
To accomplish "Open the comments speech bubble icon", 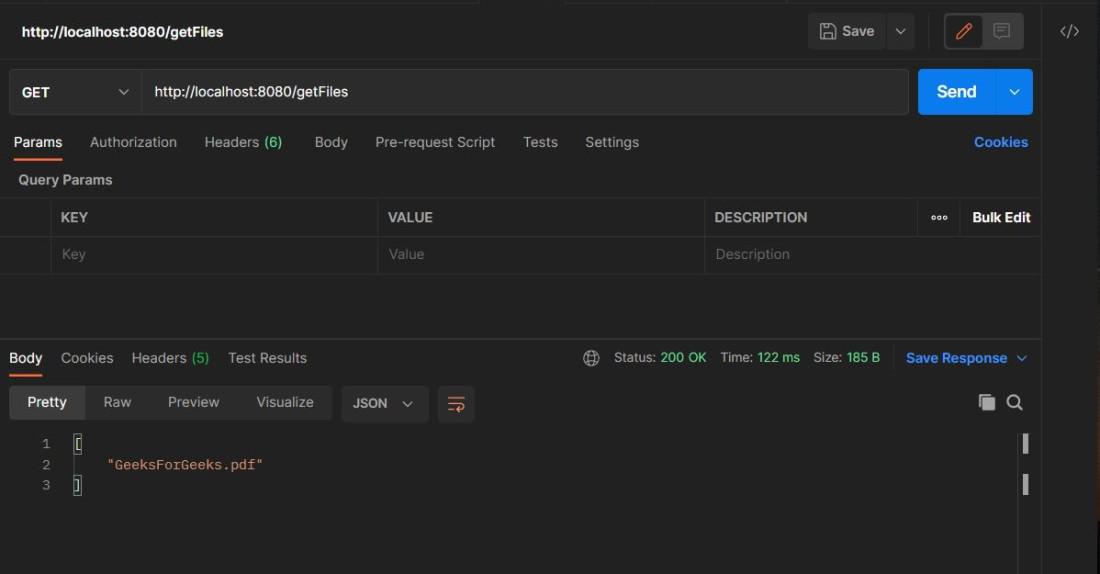I will (1002, 31).
